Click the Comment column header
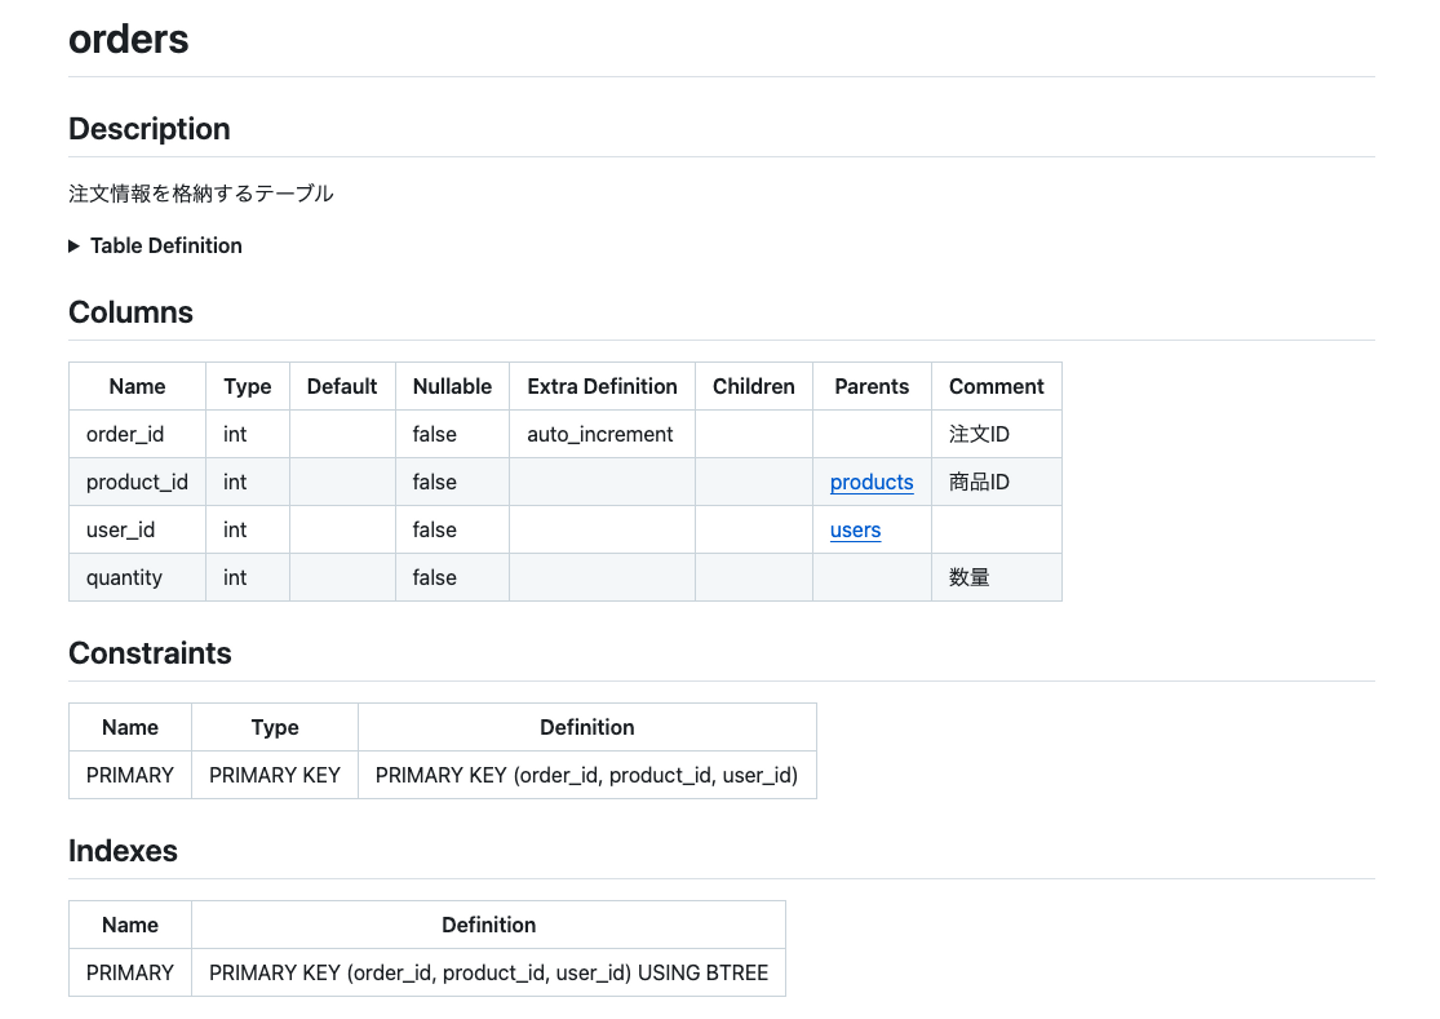Screen dimensions: 1440x1019 point(996,387)
